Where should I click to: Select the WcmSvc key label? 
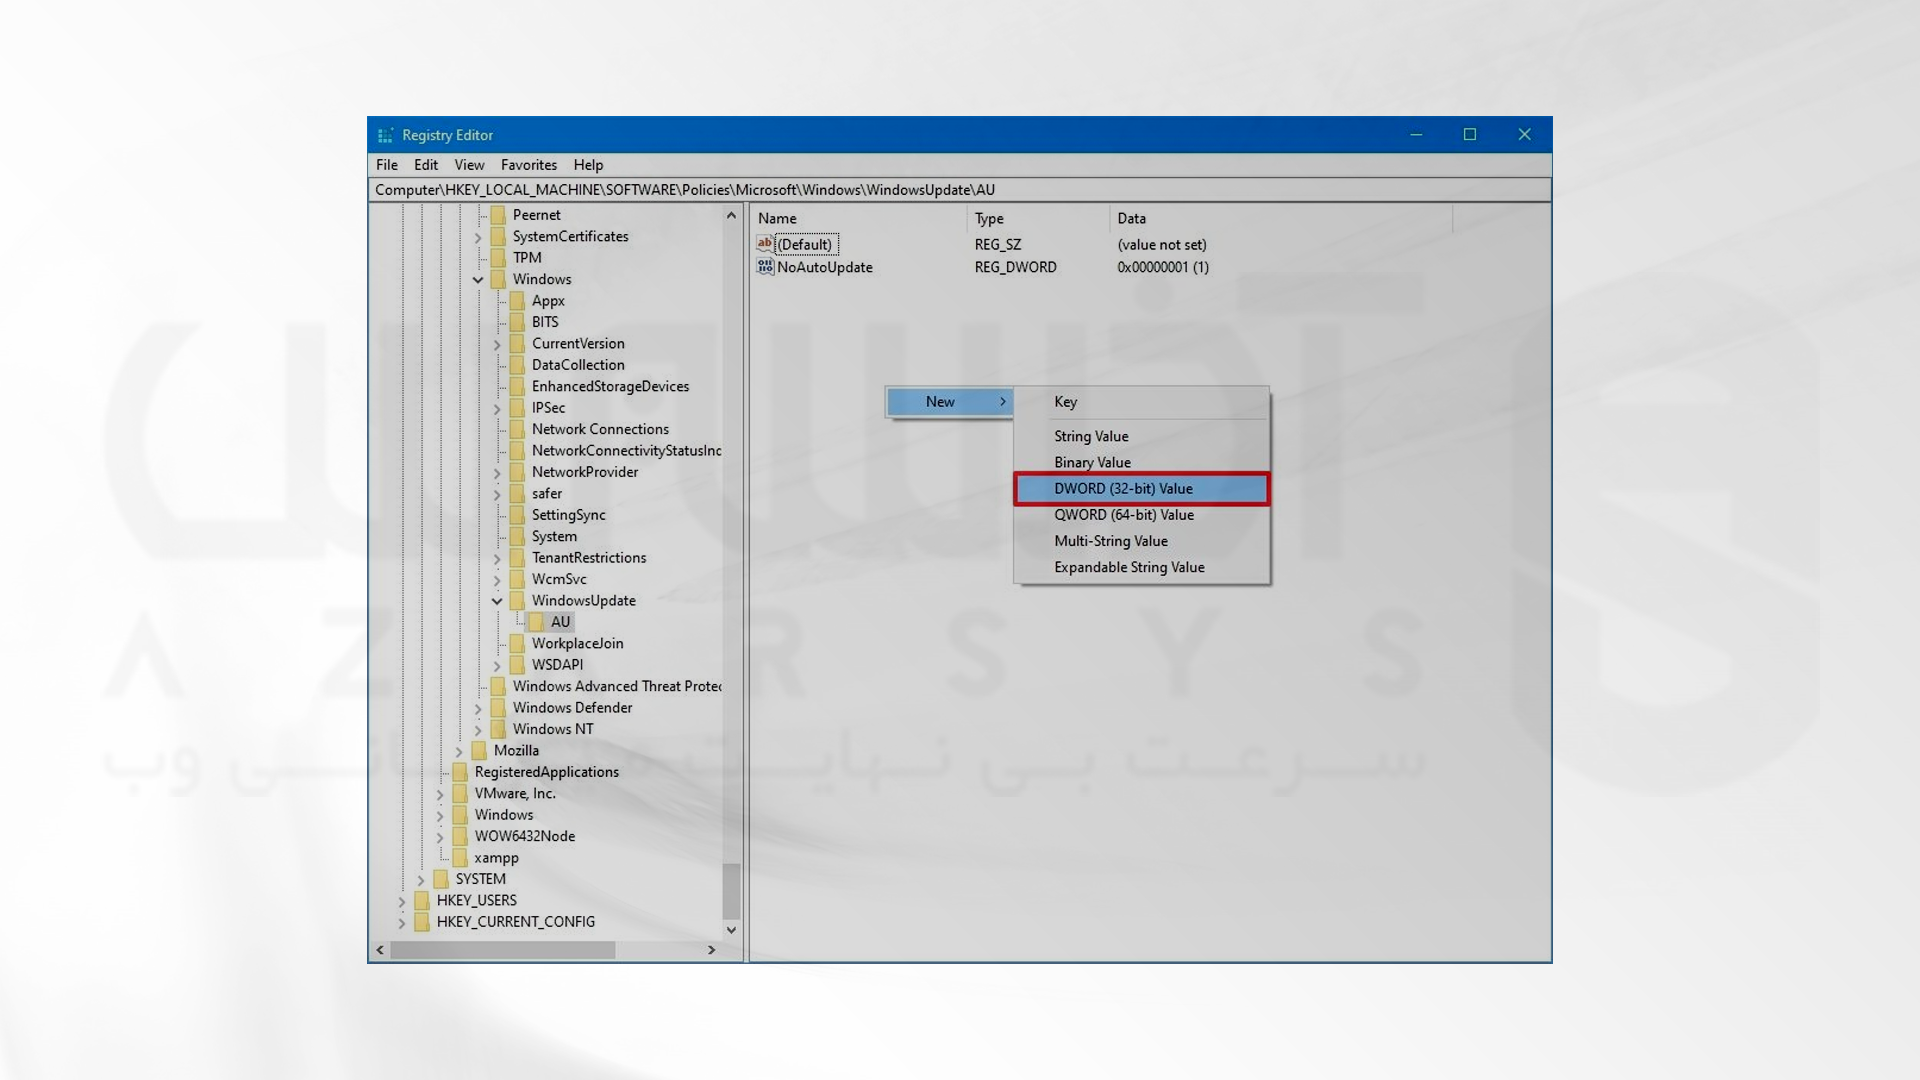pyautogui.click(x=559, y=579)
